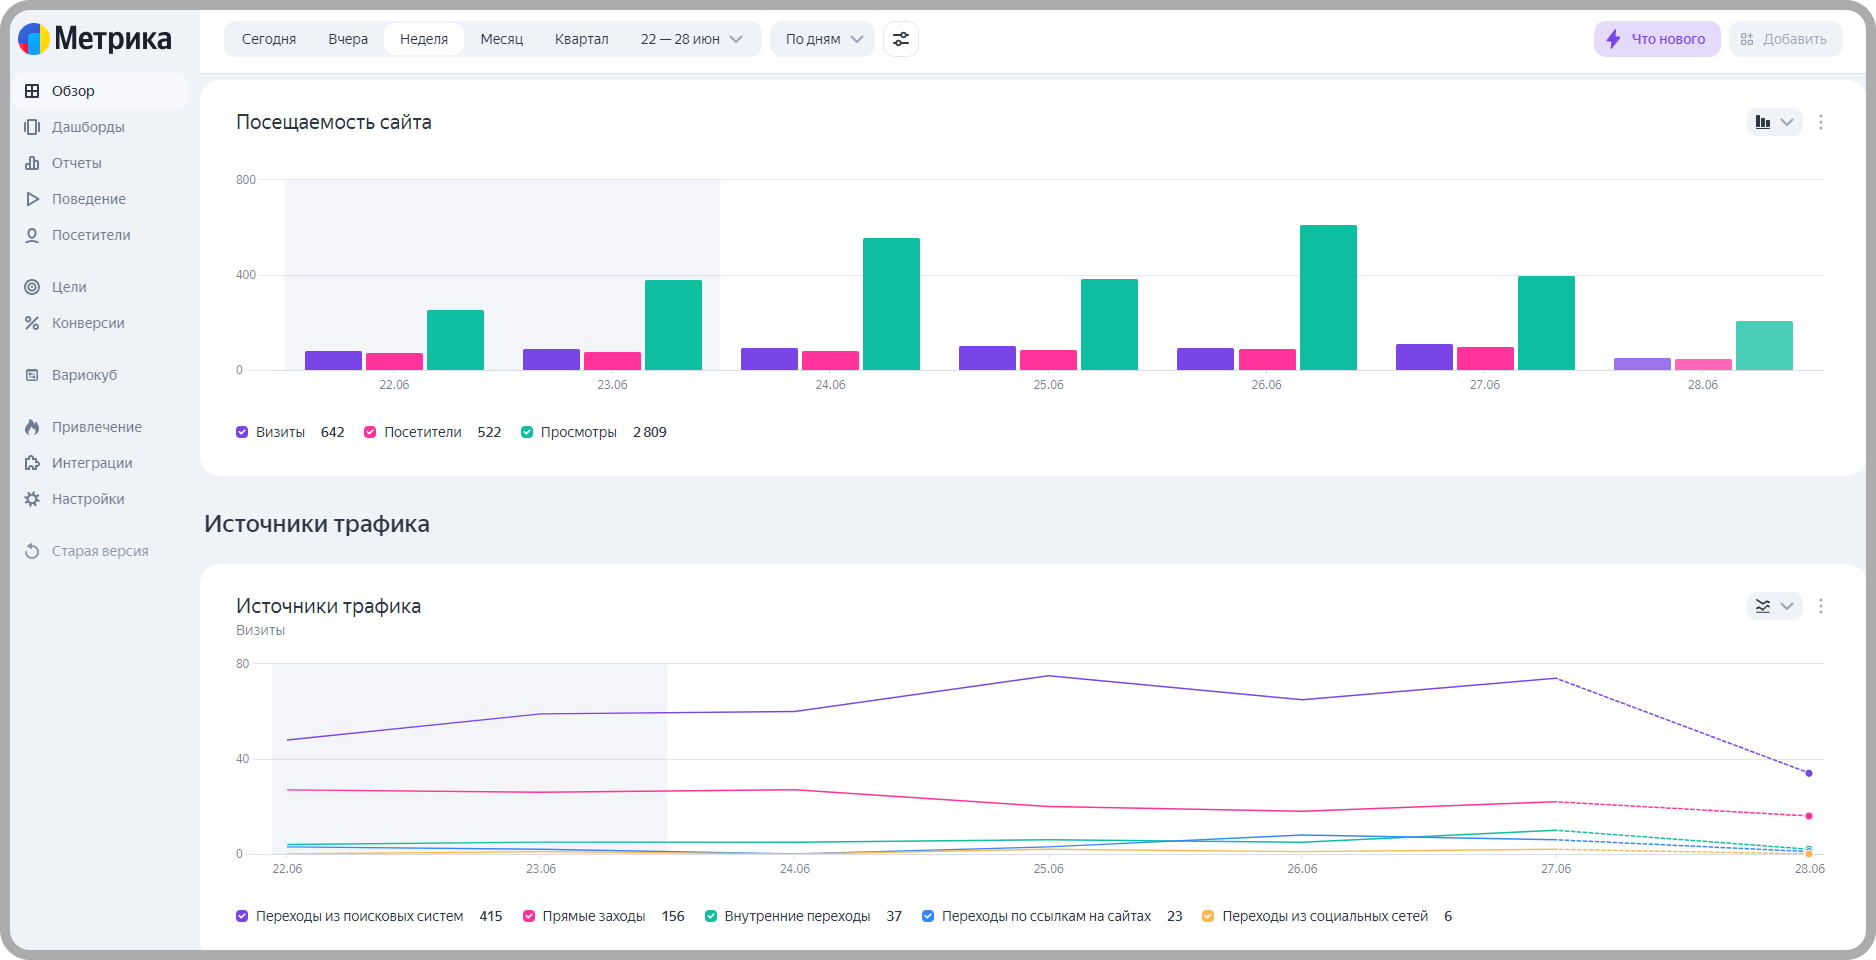The height and width of the screenshot is (960, 1876).
Task: Open Источники трафика widget three-dot menu
Action: [1821, 606]
